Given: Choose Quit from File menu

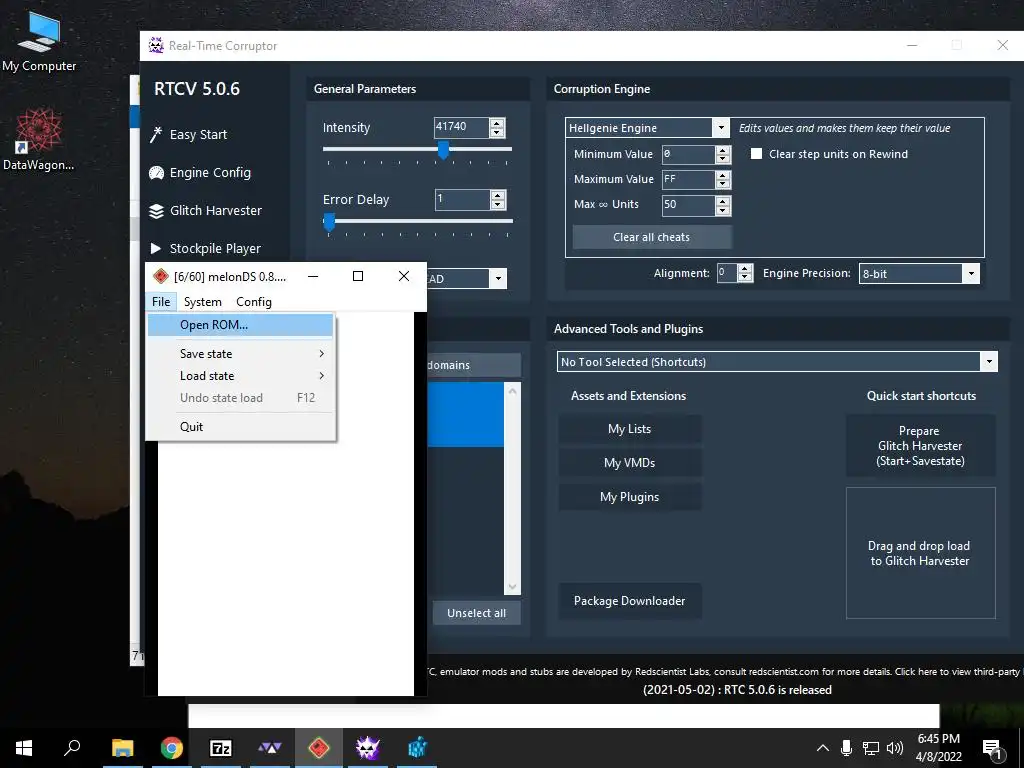Looking at the screenshot, I should click(241, 427).
